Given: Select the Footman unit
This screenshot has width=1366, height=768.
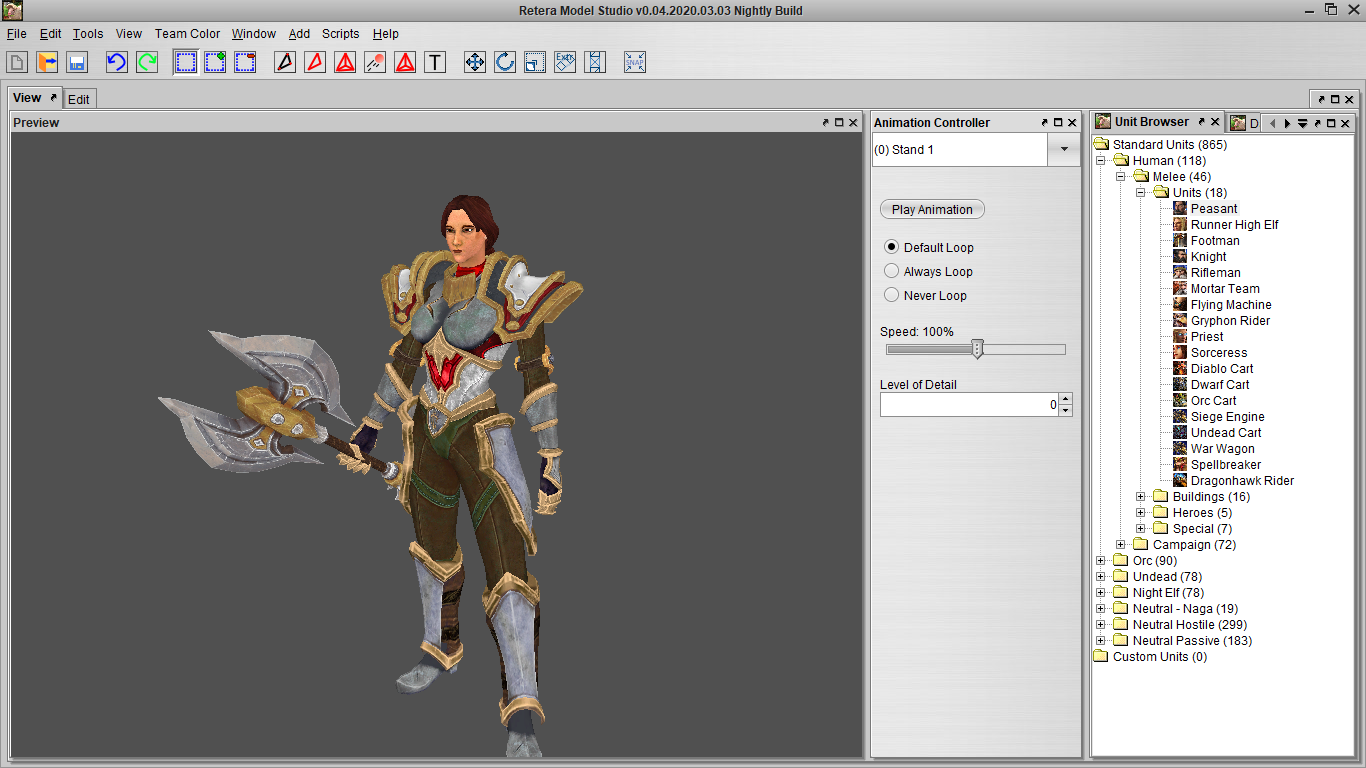Looking at the screenshot, I should click(1215, 241).
